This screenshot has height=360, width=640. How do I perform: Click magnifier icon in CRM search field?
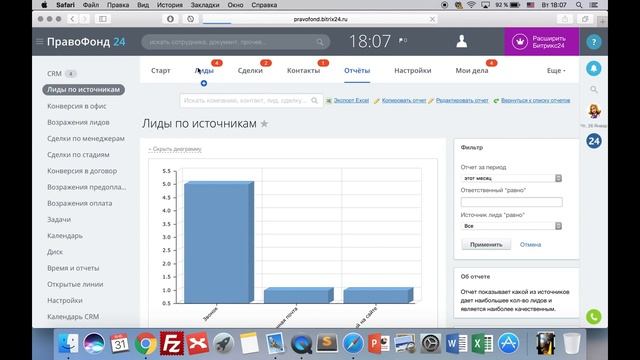coord(314,100)
